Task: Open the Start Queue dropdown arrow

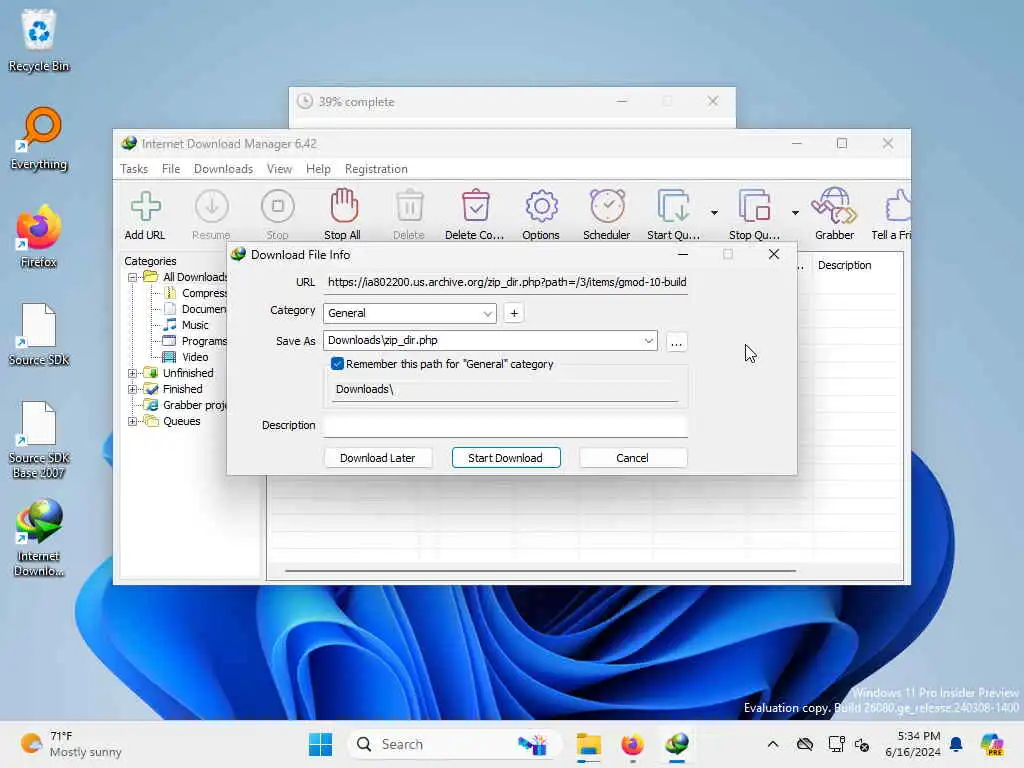Action: (x=714, y=213)
